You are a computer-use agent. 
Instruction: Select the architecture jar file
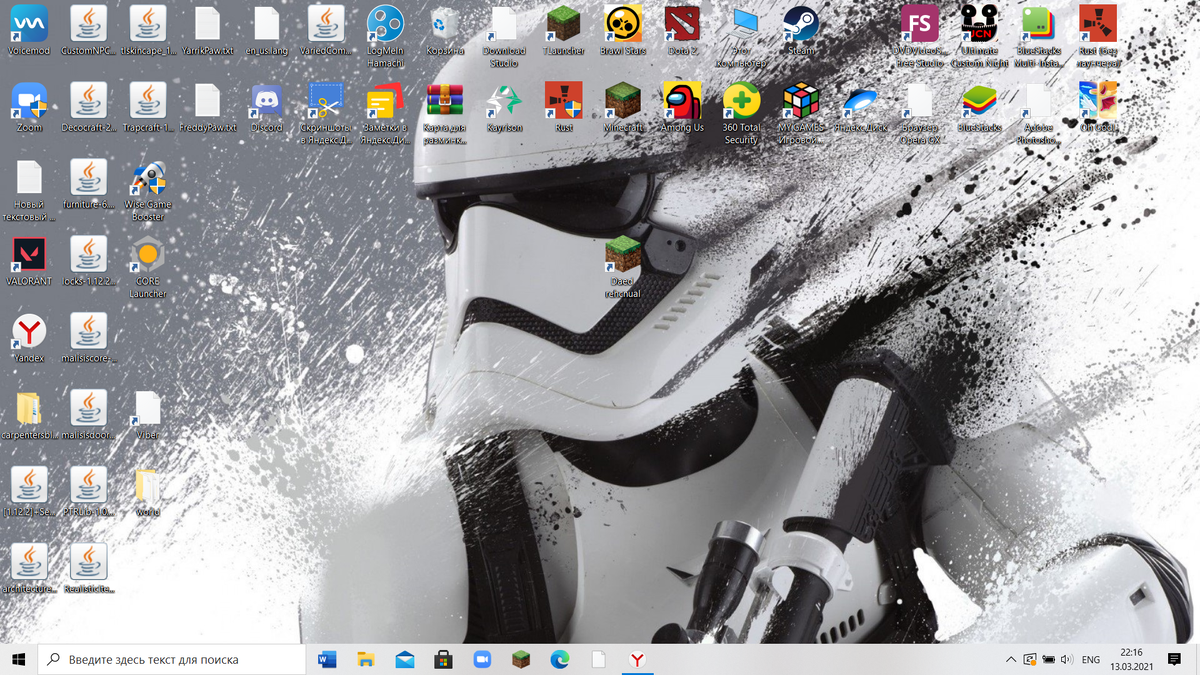29,569
